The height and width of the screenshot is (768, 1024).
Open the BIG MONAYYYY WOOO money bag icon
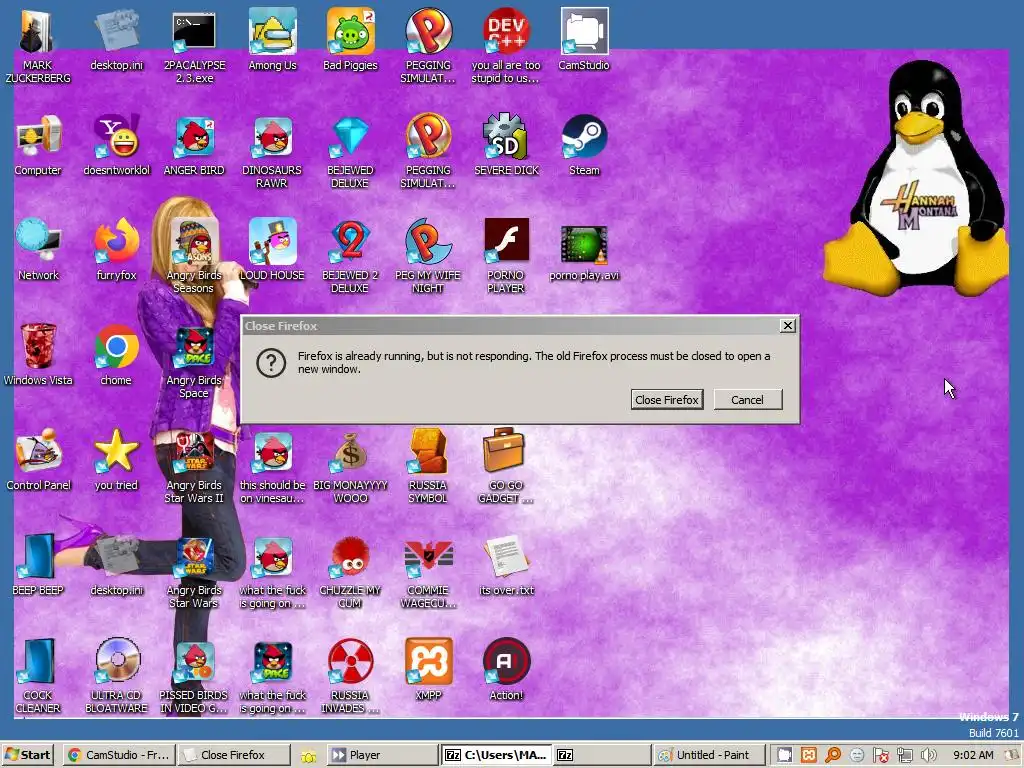pyautogui.click(x=351, y=466)
